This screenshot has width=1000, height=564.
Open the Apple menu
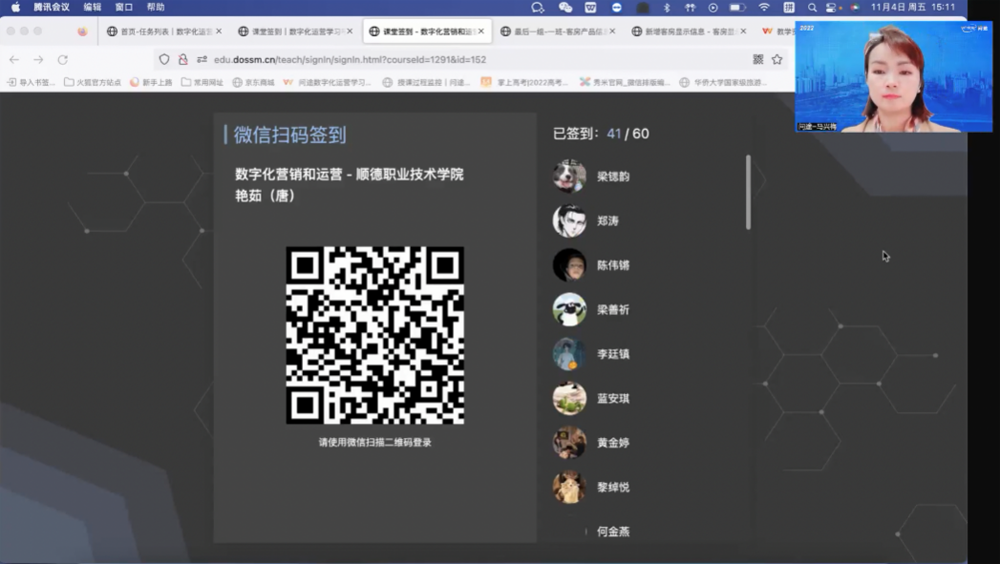[15, 7]
